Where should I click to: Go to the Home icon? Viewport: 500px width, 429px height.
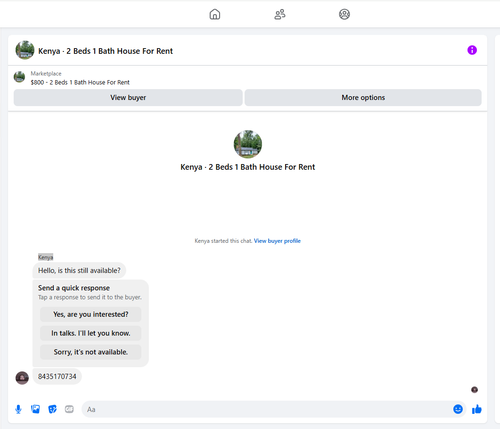(215, 14)
